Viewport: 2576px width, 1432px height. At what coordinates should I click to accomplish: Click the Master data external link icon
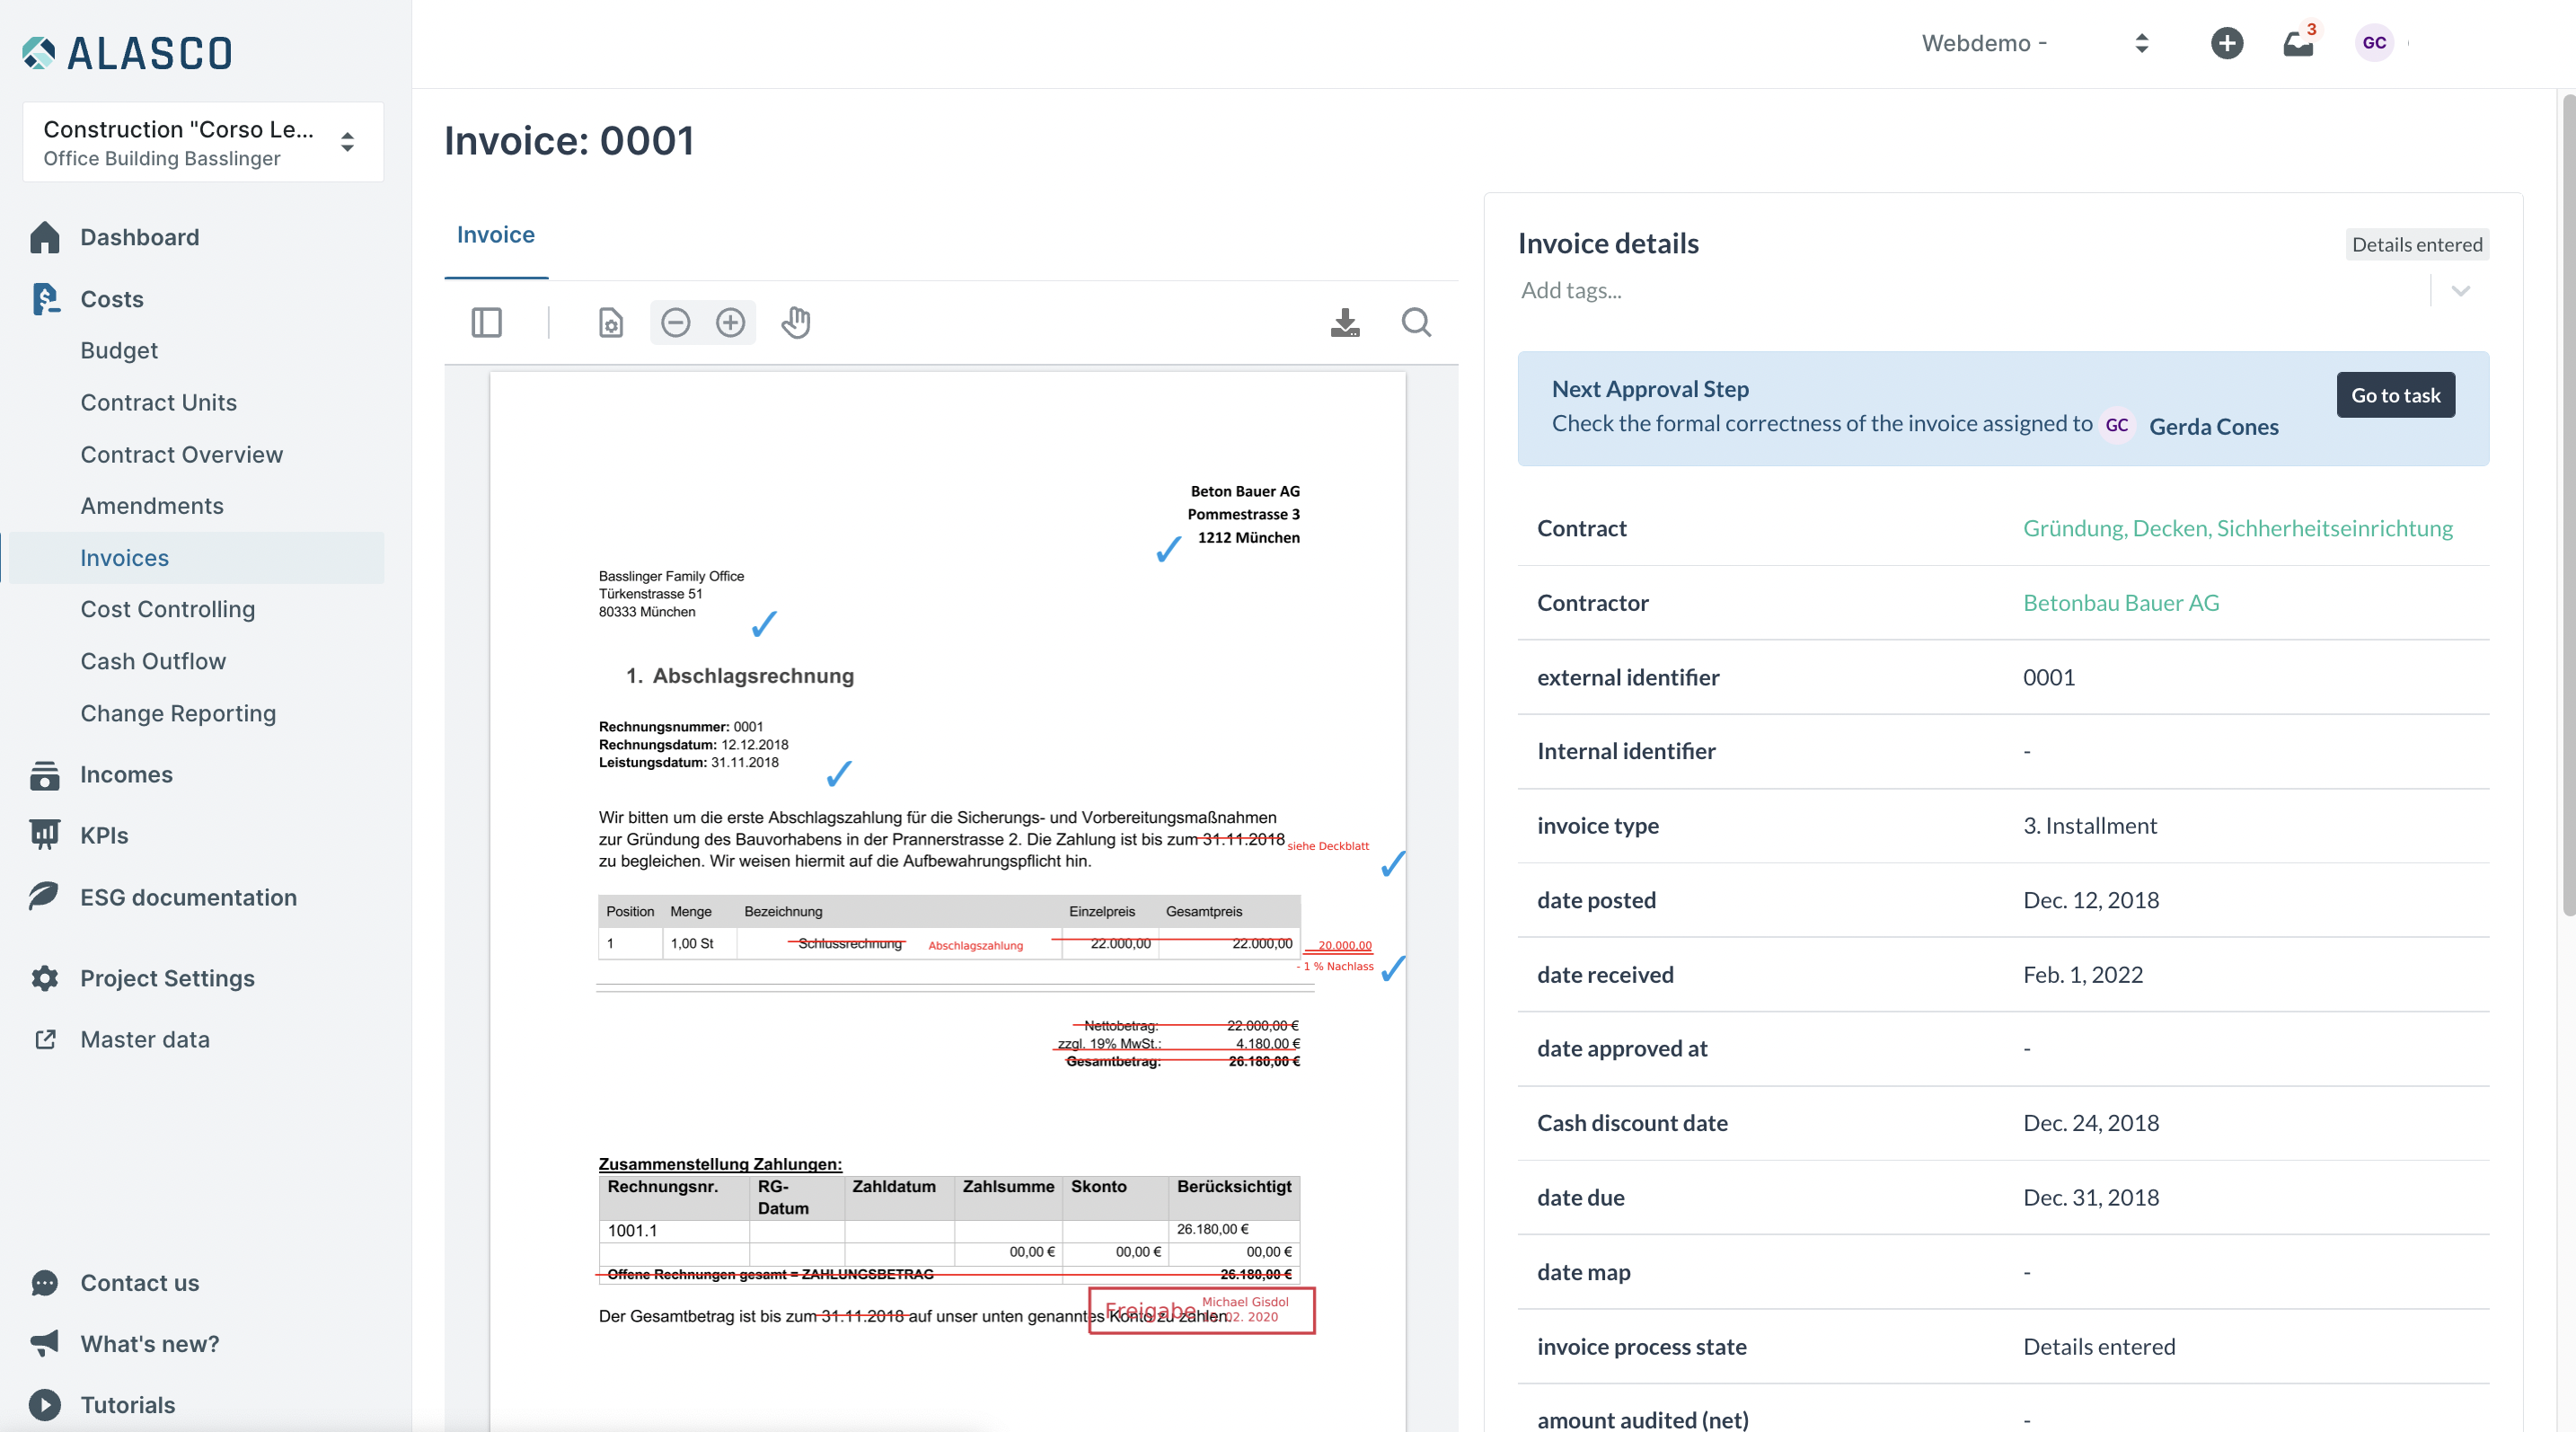click(45, 1040)
